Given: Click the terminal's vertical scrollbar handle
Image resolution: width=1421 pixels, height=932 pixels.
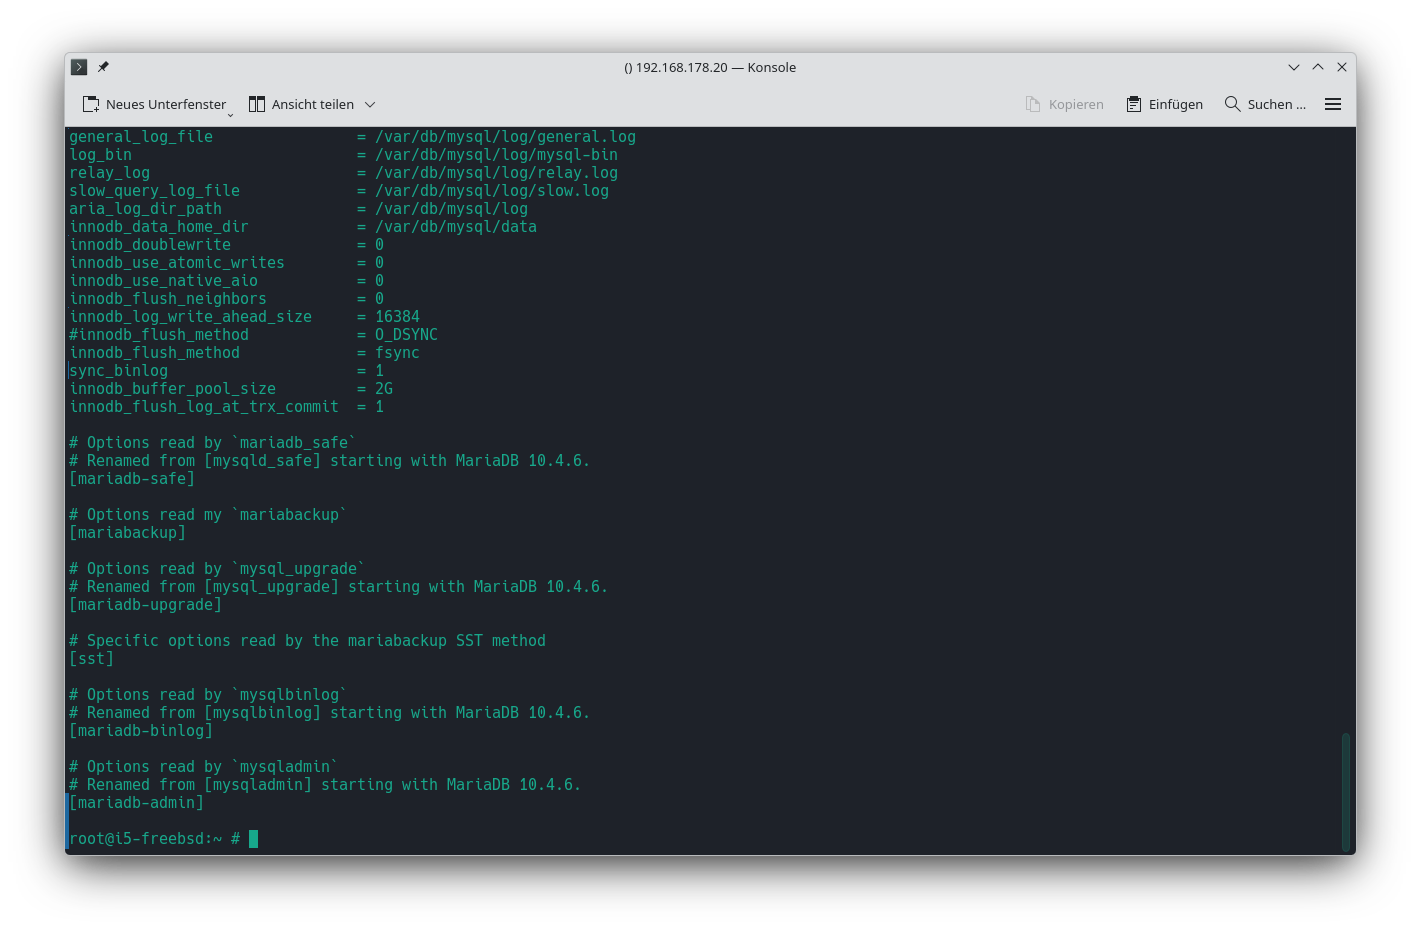Looking at the screenshot, I should [x=1346, y=791].
